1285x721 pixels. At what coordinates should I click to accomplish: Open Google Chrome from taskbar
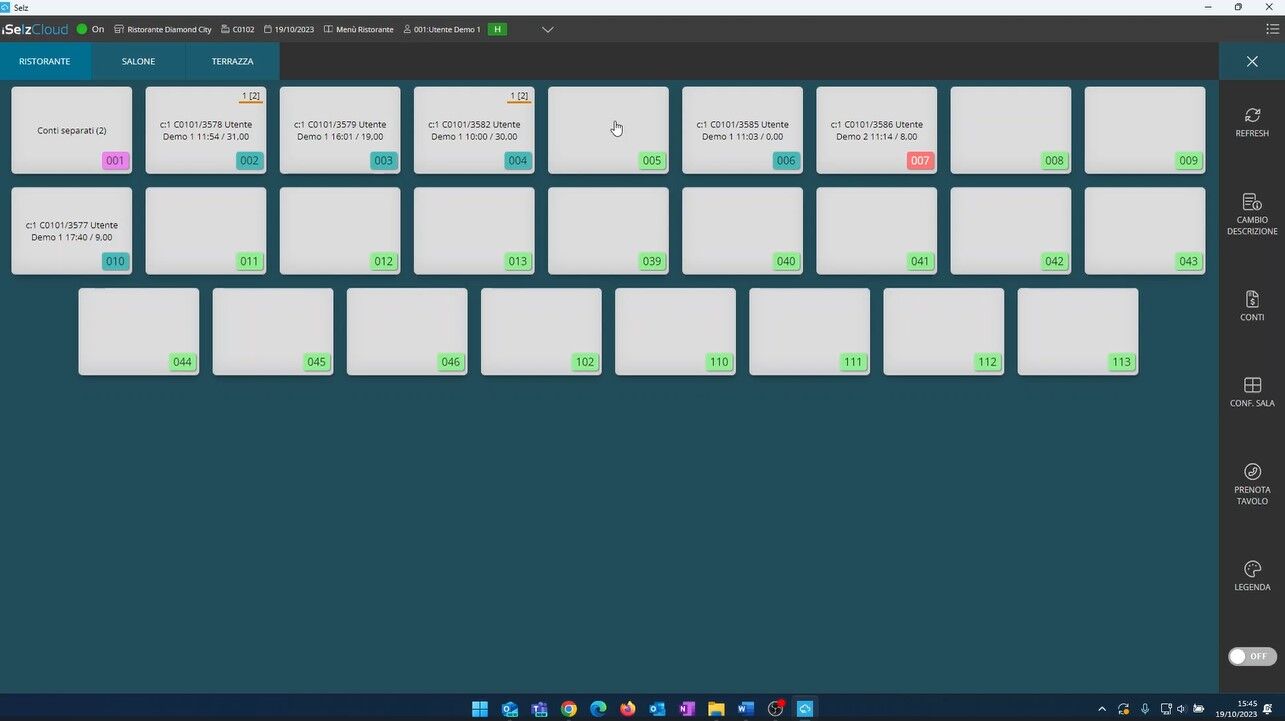[569, 709]
